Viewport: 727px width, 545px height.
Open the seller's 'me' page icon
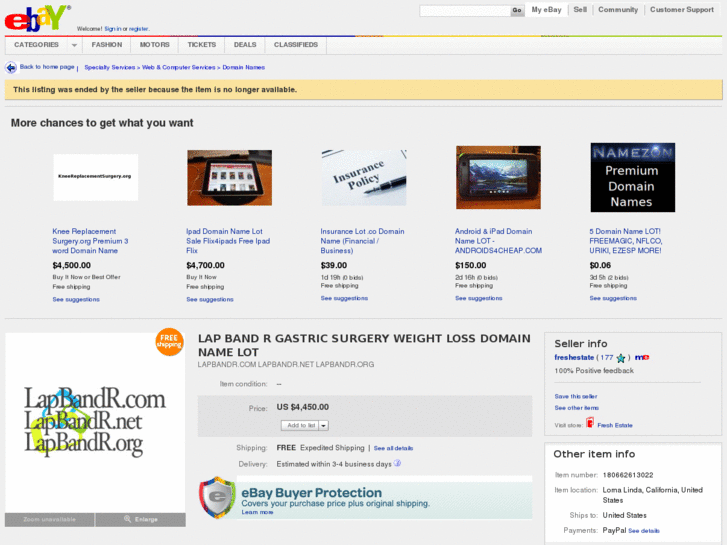tap(642, 357)
